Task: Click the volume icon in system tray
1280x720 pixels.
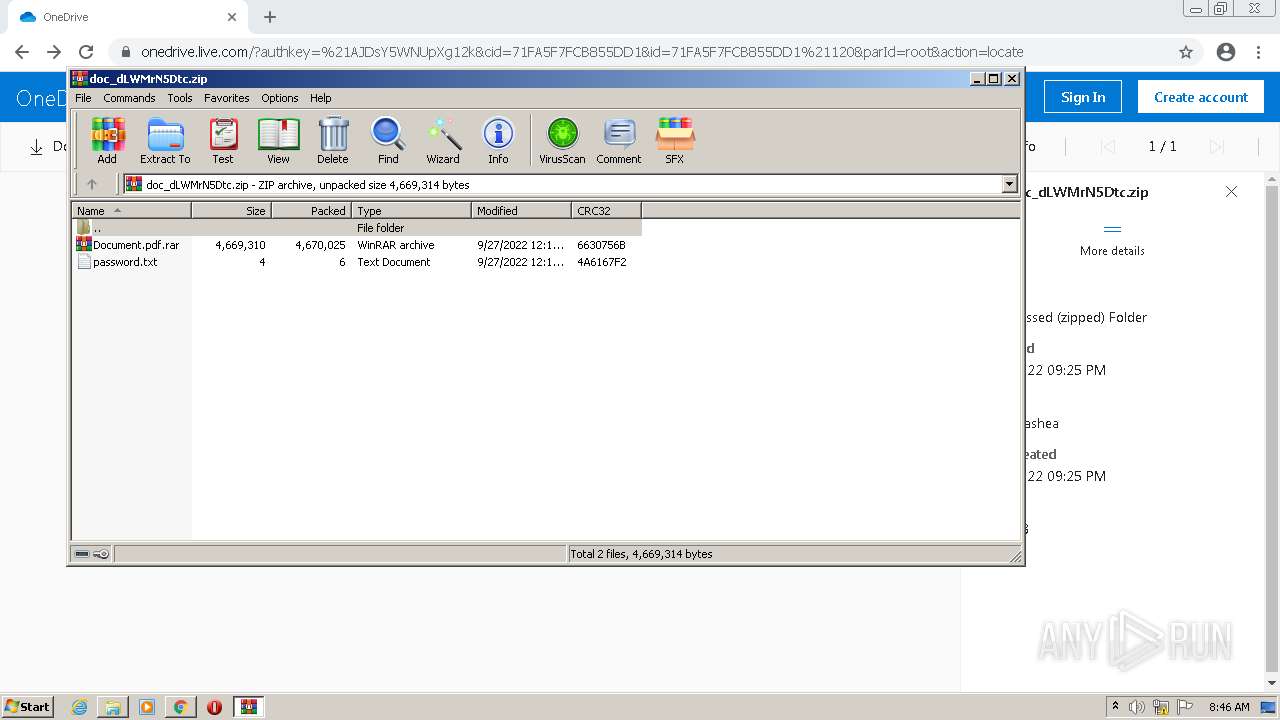Action: (1137, 707)
